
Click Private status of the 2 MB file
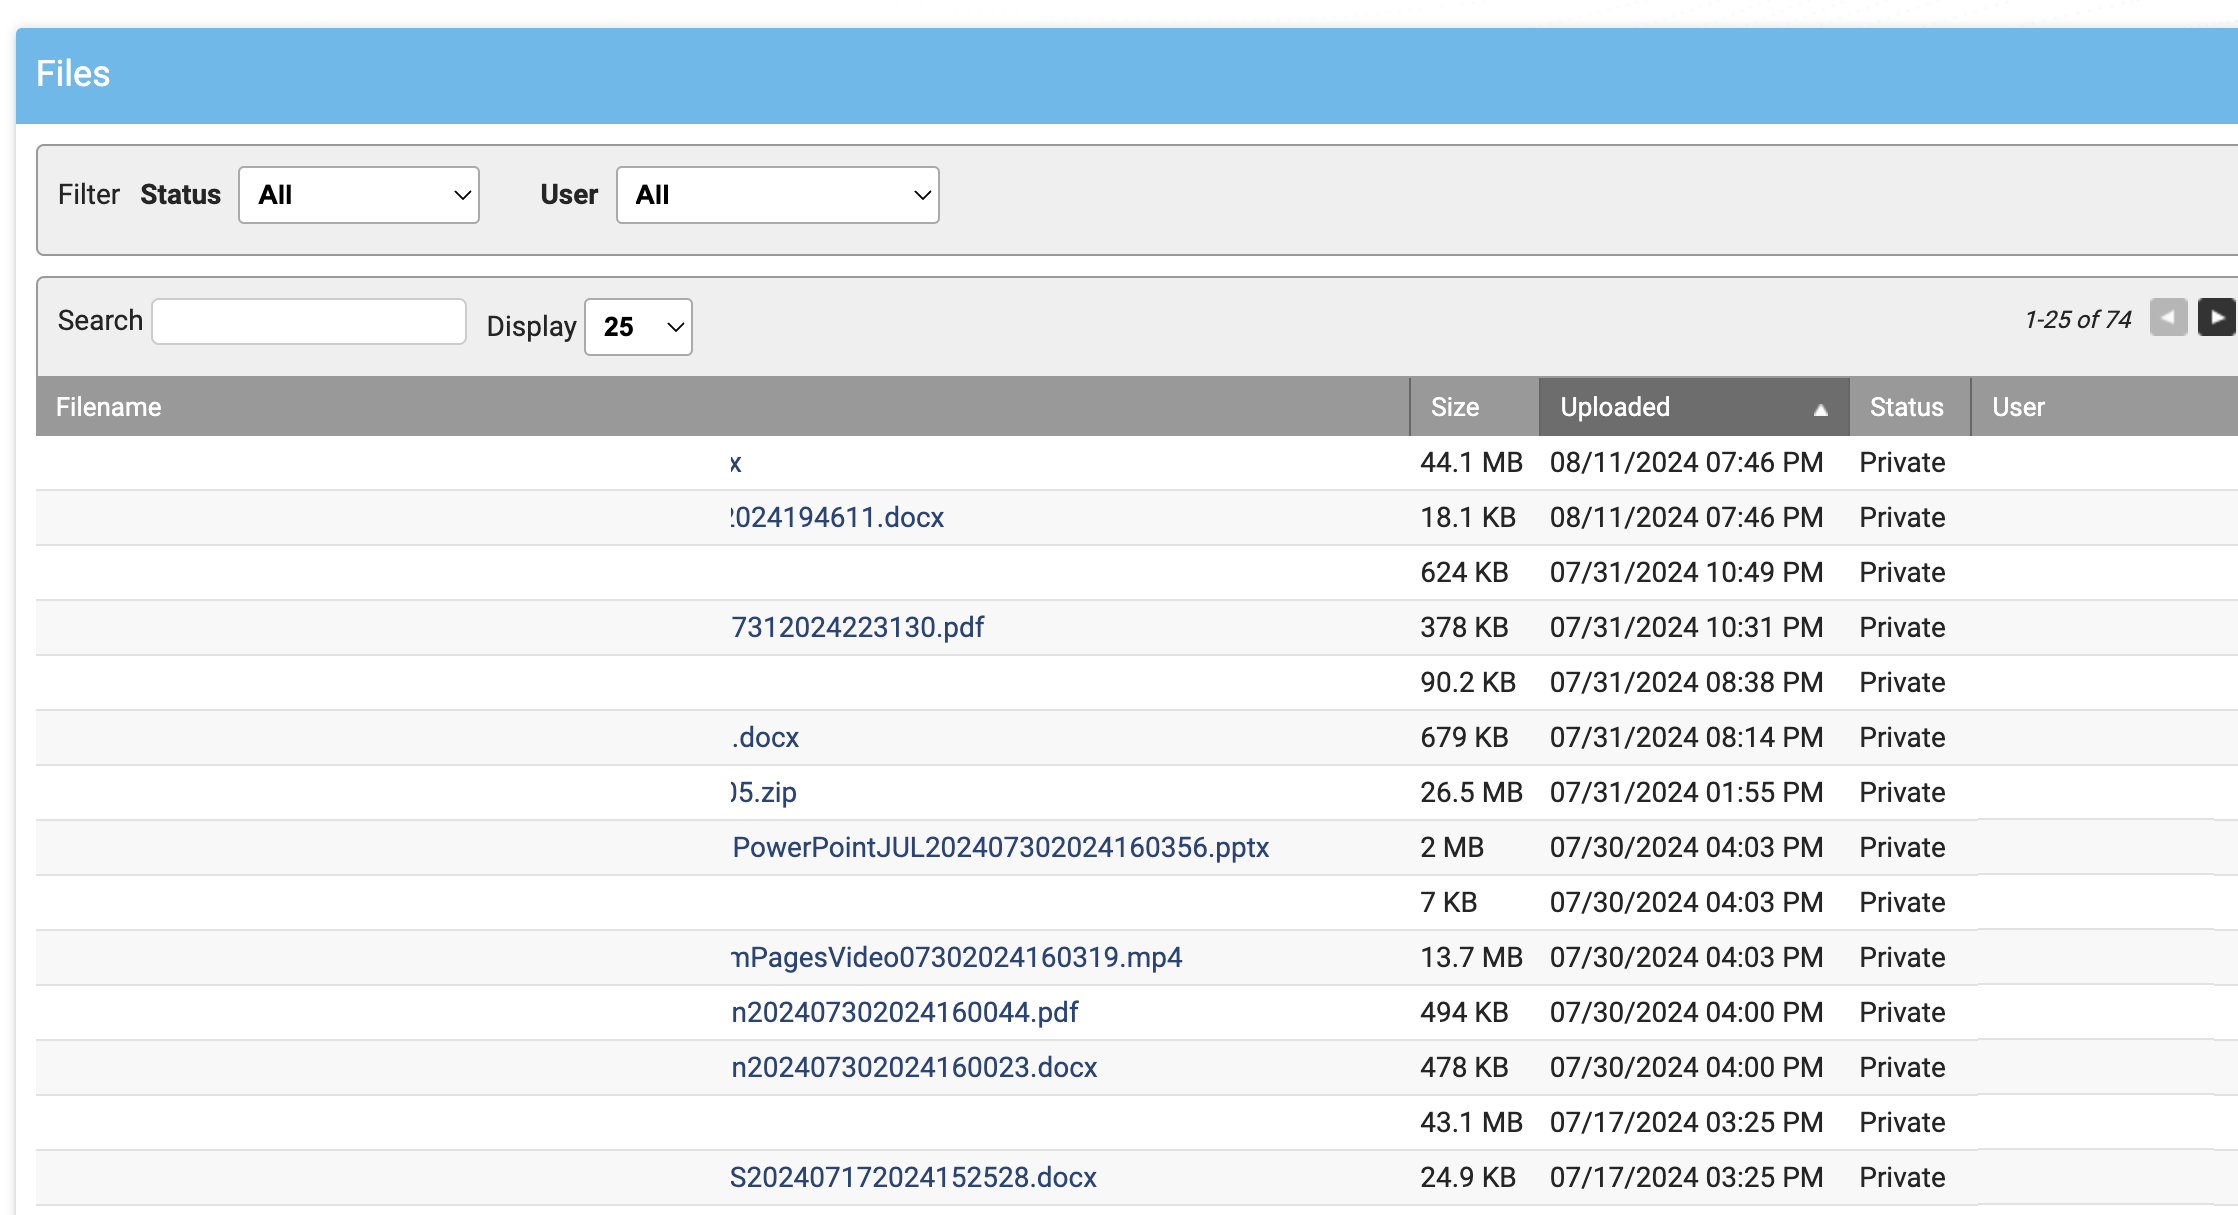(x=1902, y=847)
